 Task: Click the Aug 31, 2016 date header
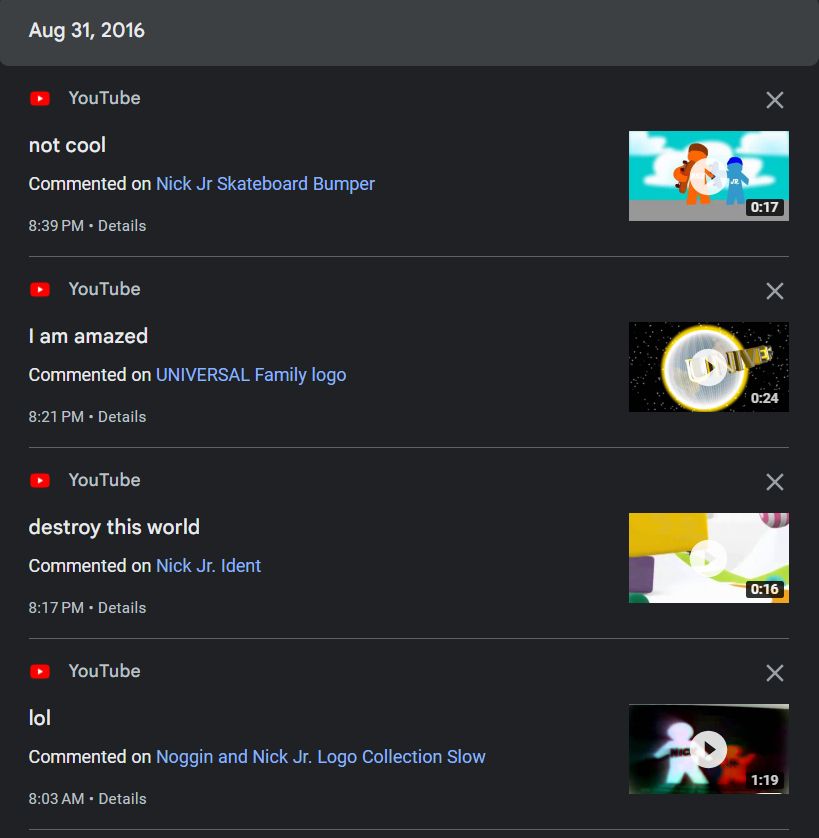coord(87,30)
